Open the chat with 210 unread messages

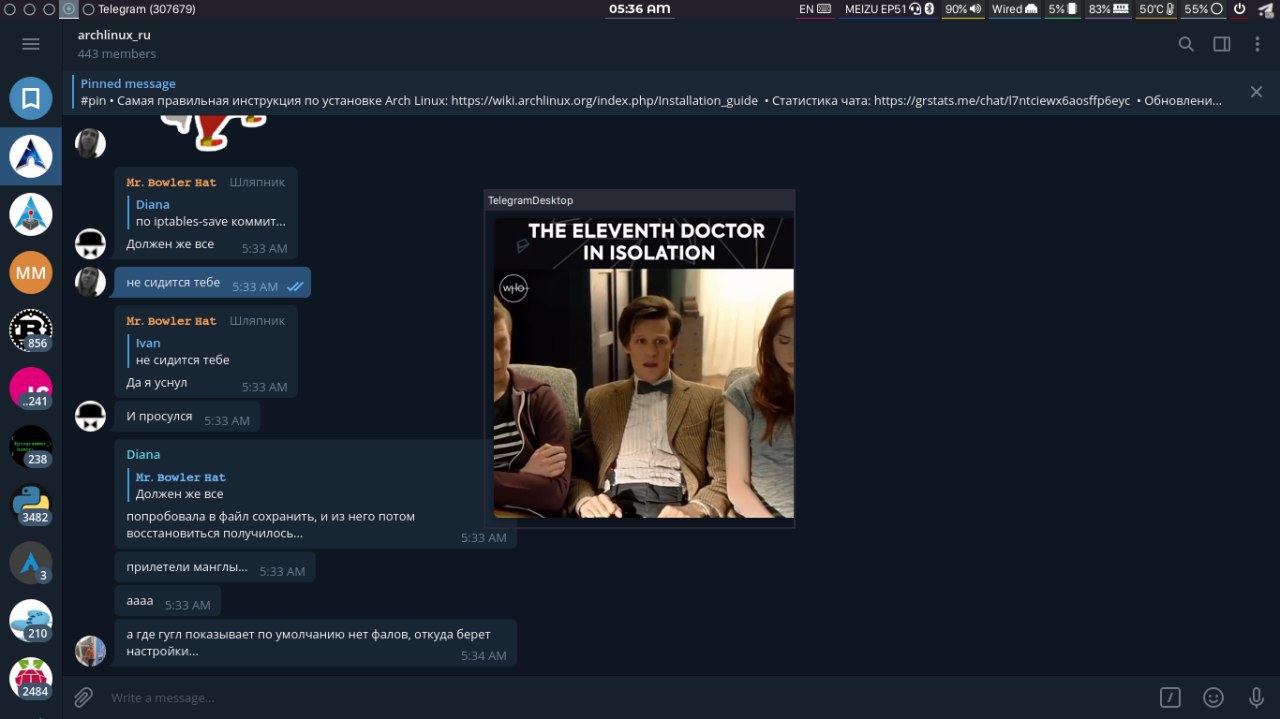click(x=31, y=620)
